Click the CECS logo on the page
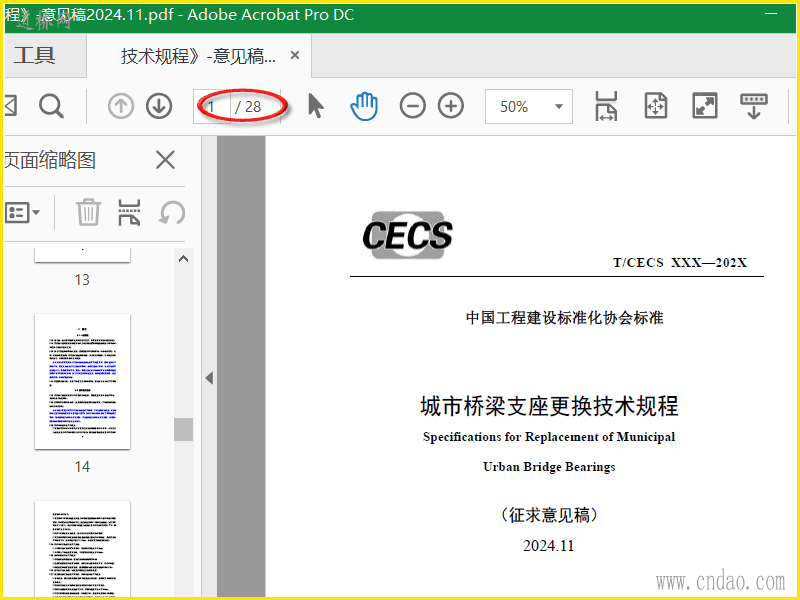Screen dimensions: 800x600 (x=407, y=235)
